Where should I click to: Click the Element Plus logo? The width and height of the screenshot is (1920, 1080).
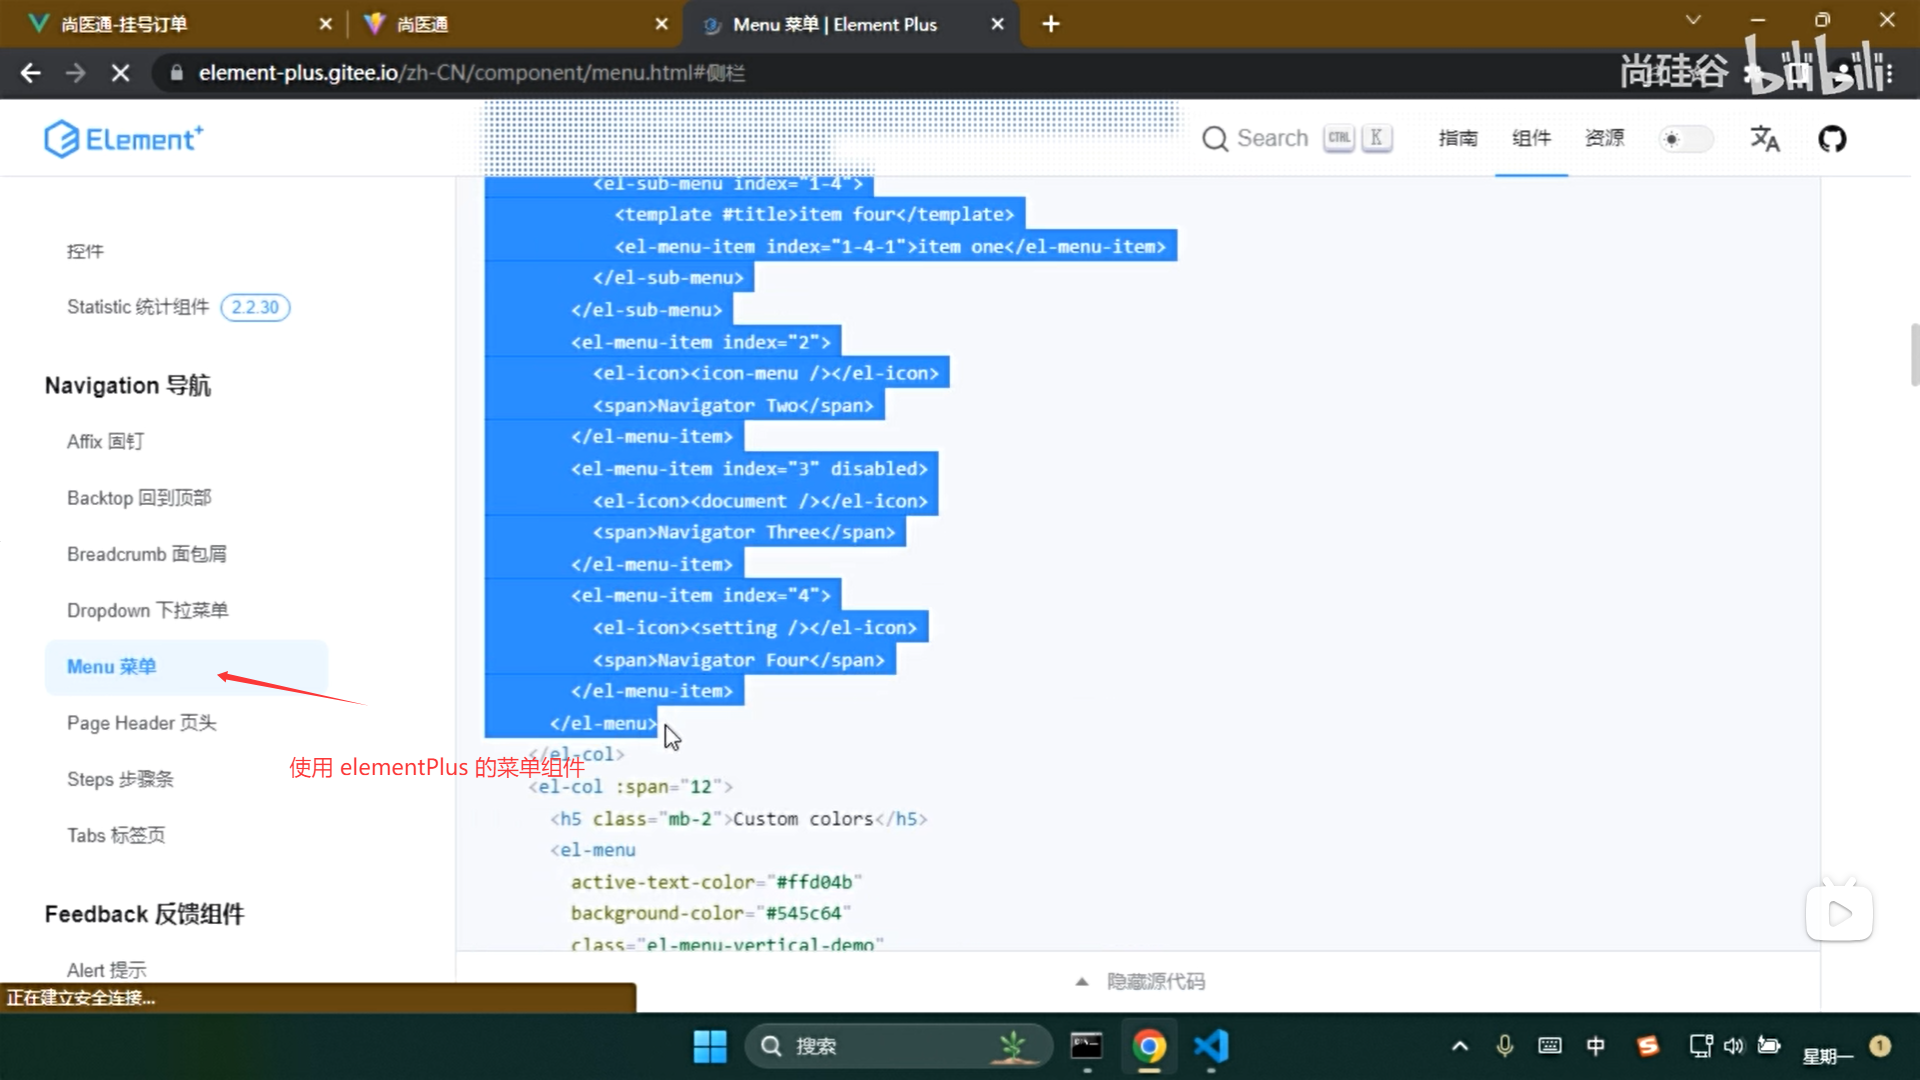click(124, 139)
